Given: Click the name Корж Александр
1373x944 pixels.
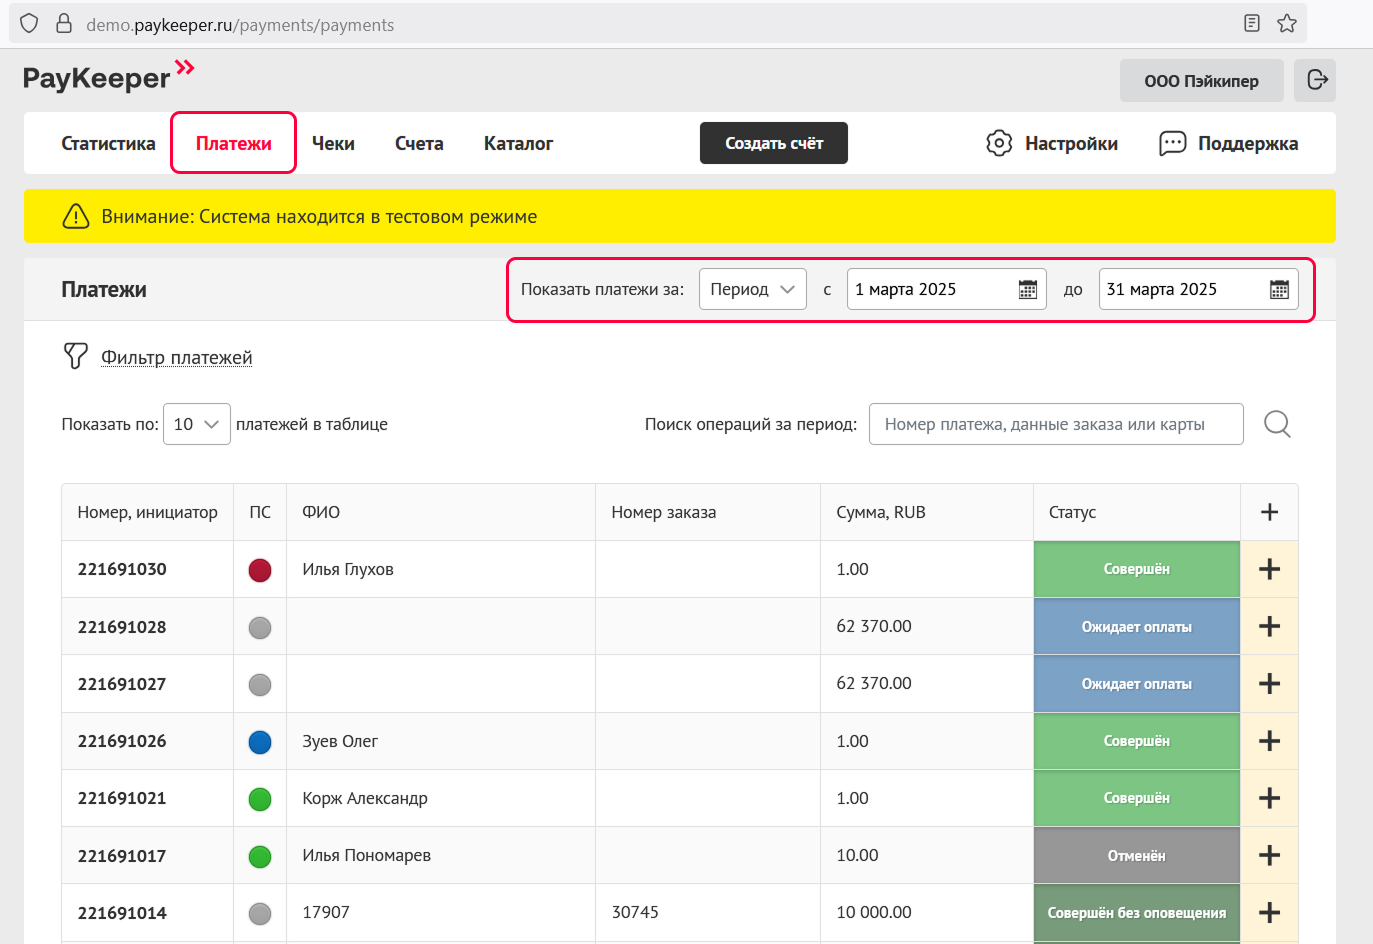Looking at the screenshot, I should pos(365,798).
